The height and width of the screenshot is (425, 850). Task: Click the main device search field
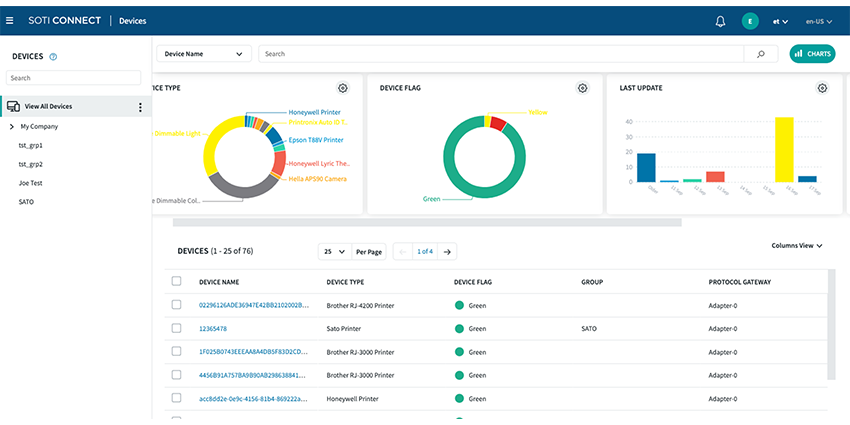coord(501,54)
